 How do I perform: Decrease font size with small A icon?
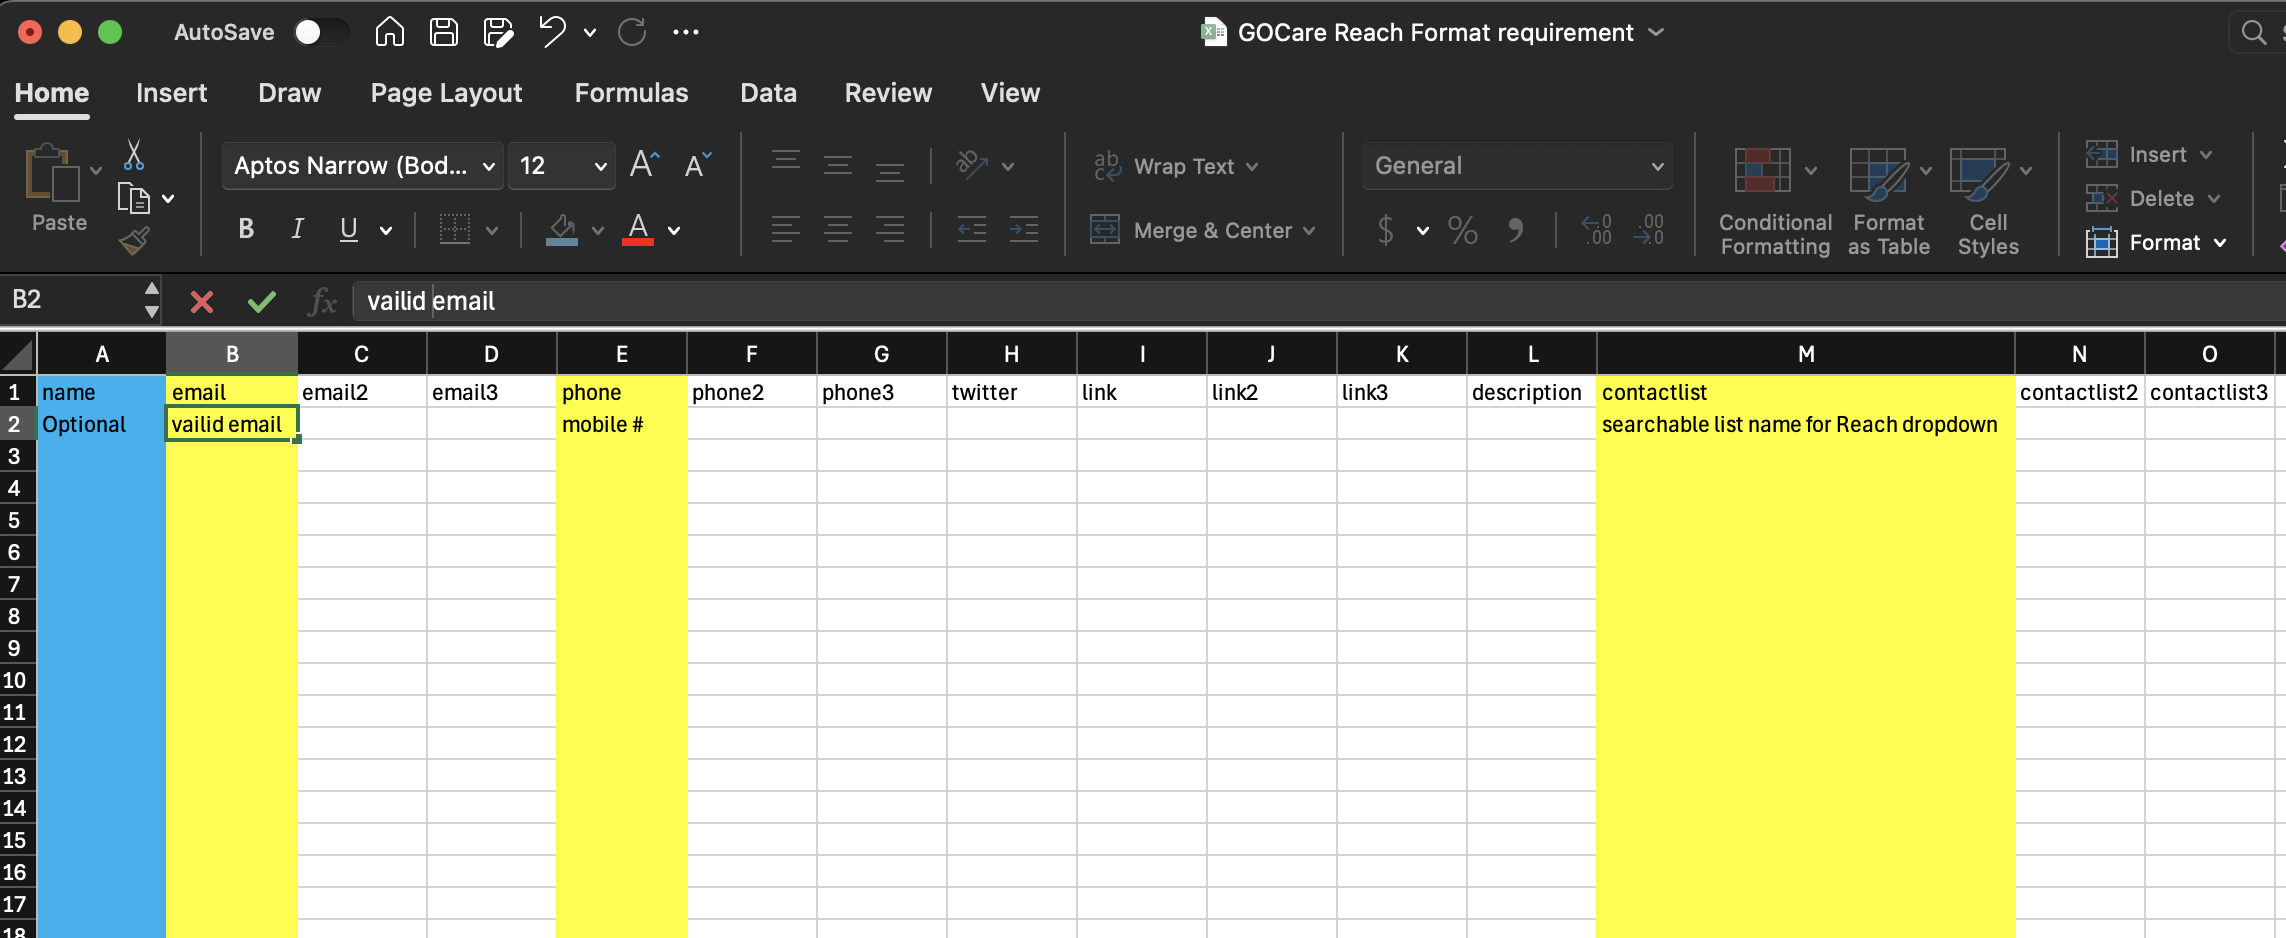coord(698,164)
